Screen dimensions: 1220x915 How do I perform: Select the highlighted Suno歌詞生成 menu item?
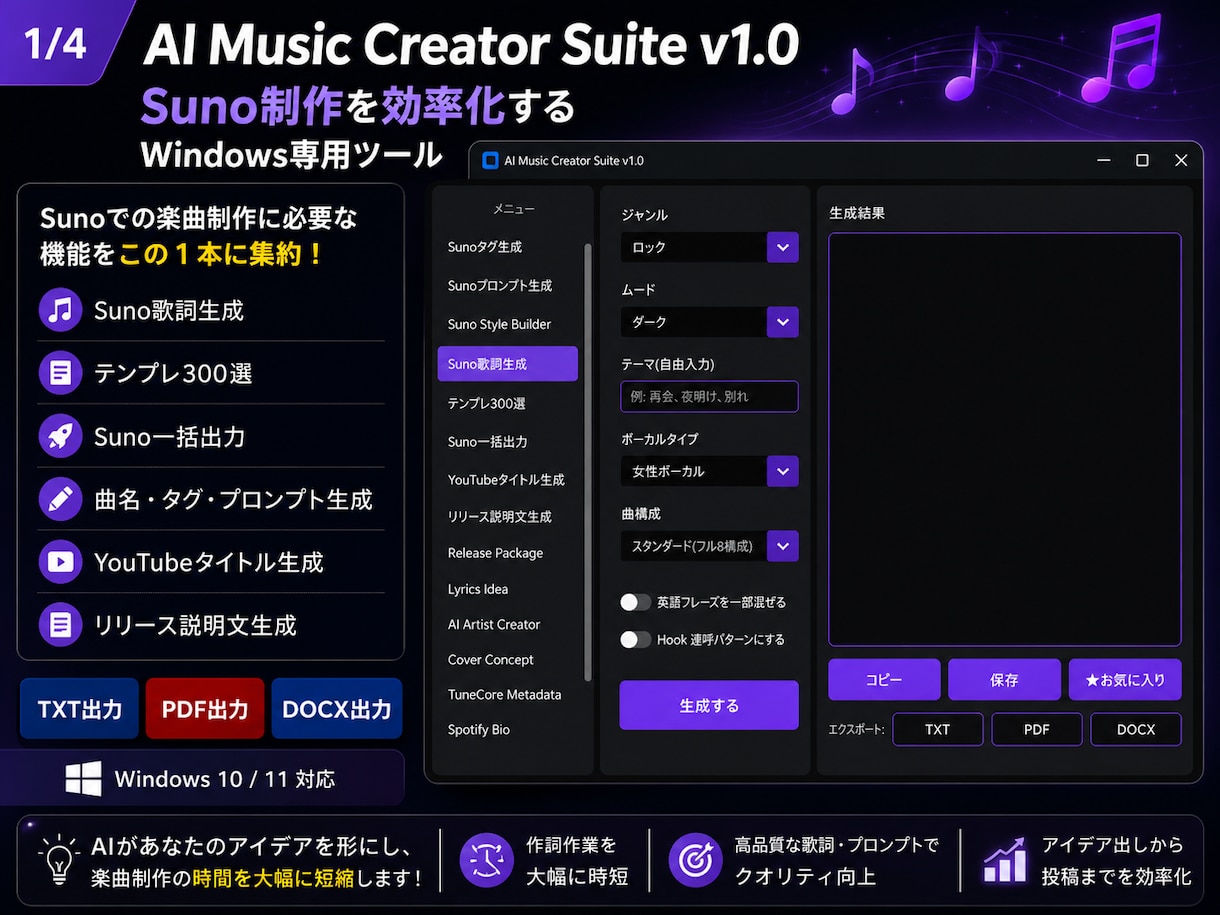[x=508, y=364]
